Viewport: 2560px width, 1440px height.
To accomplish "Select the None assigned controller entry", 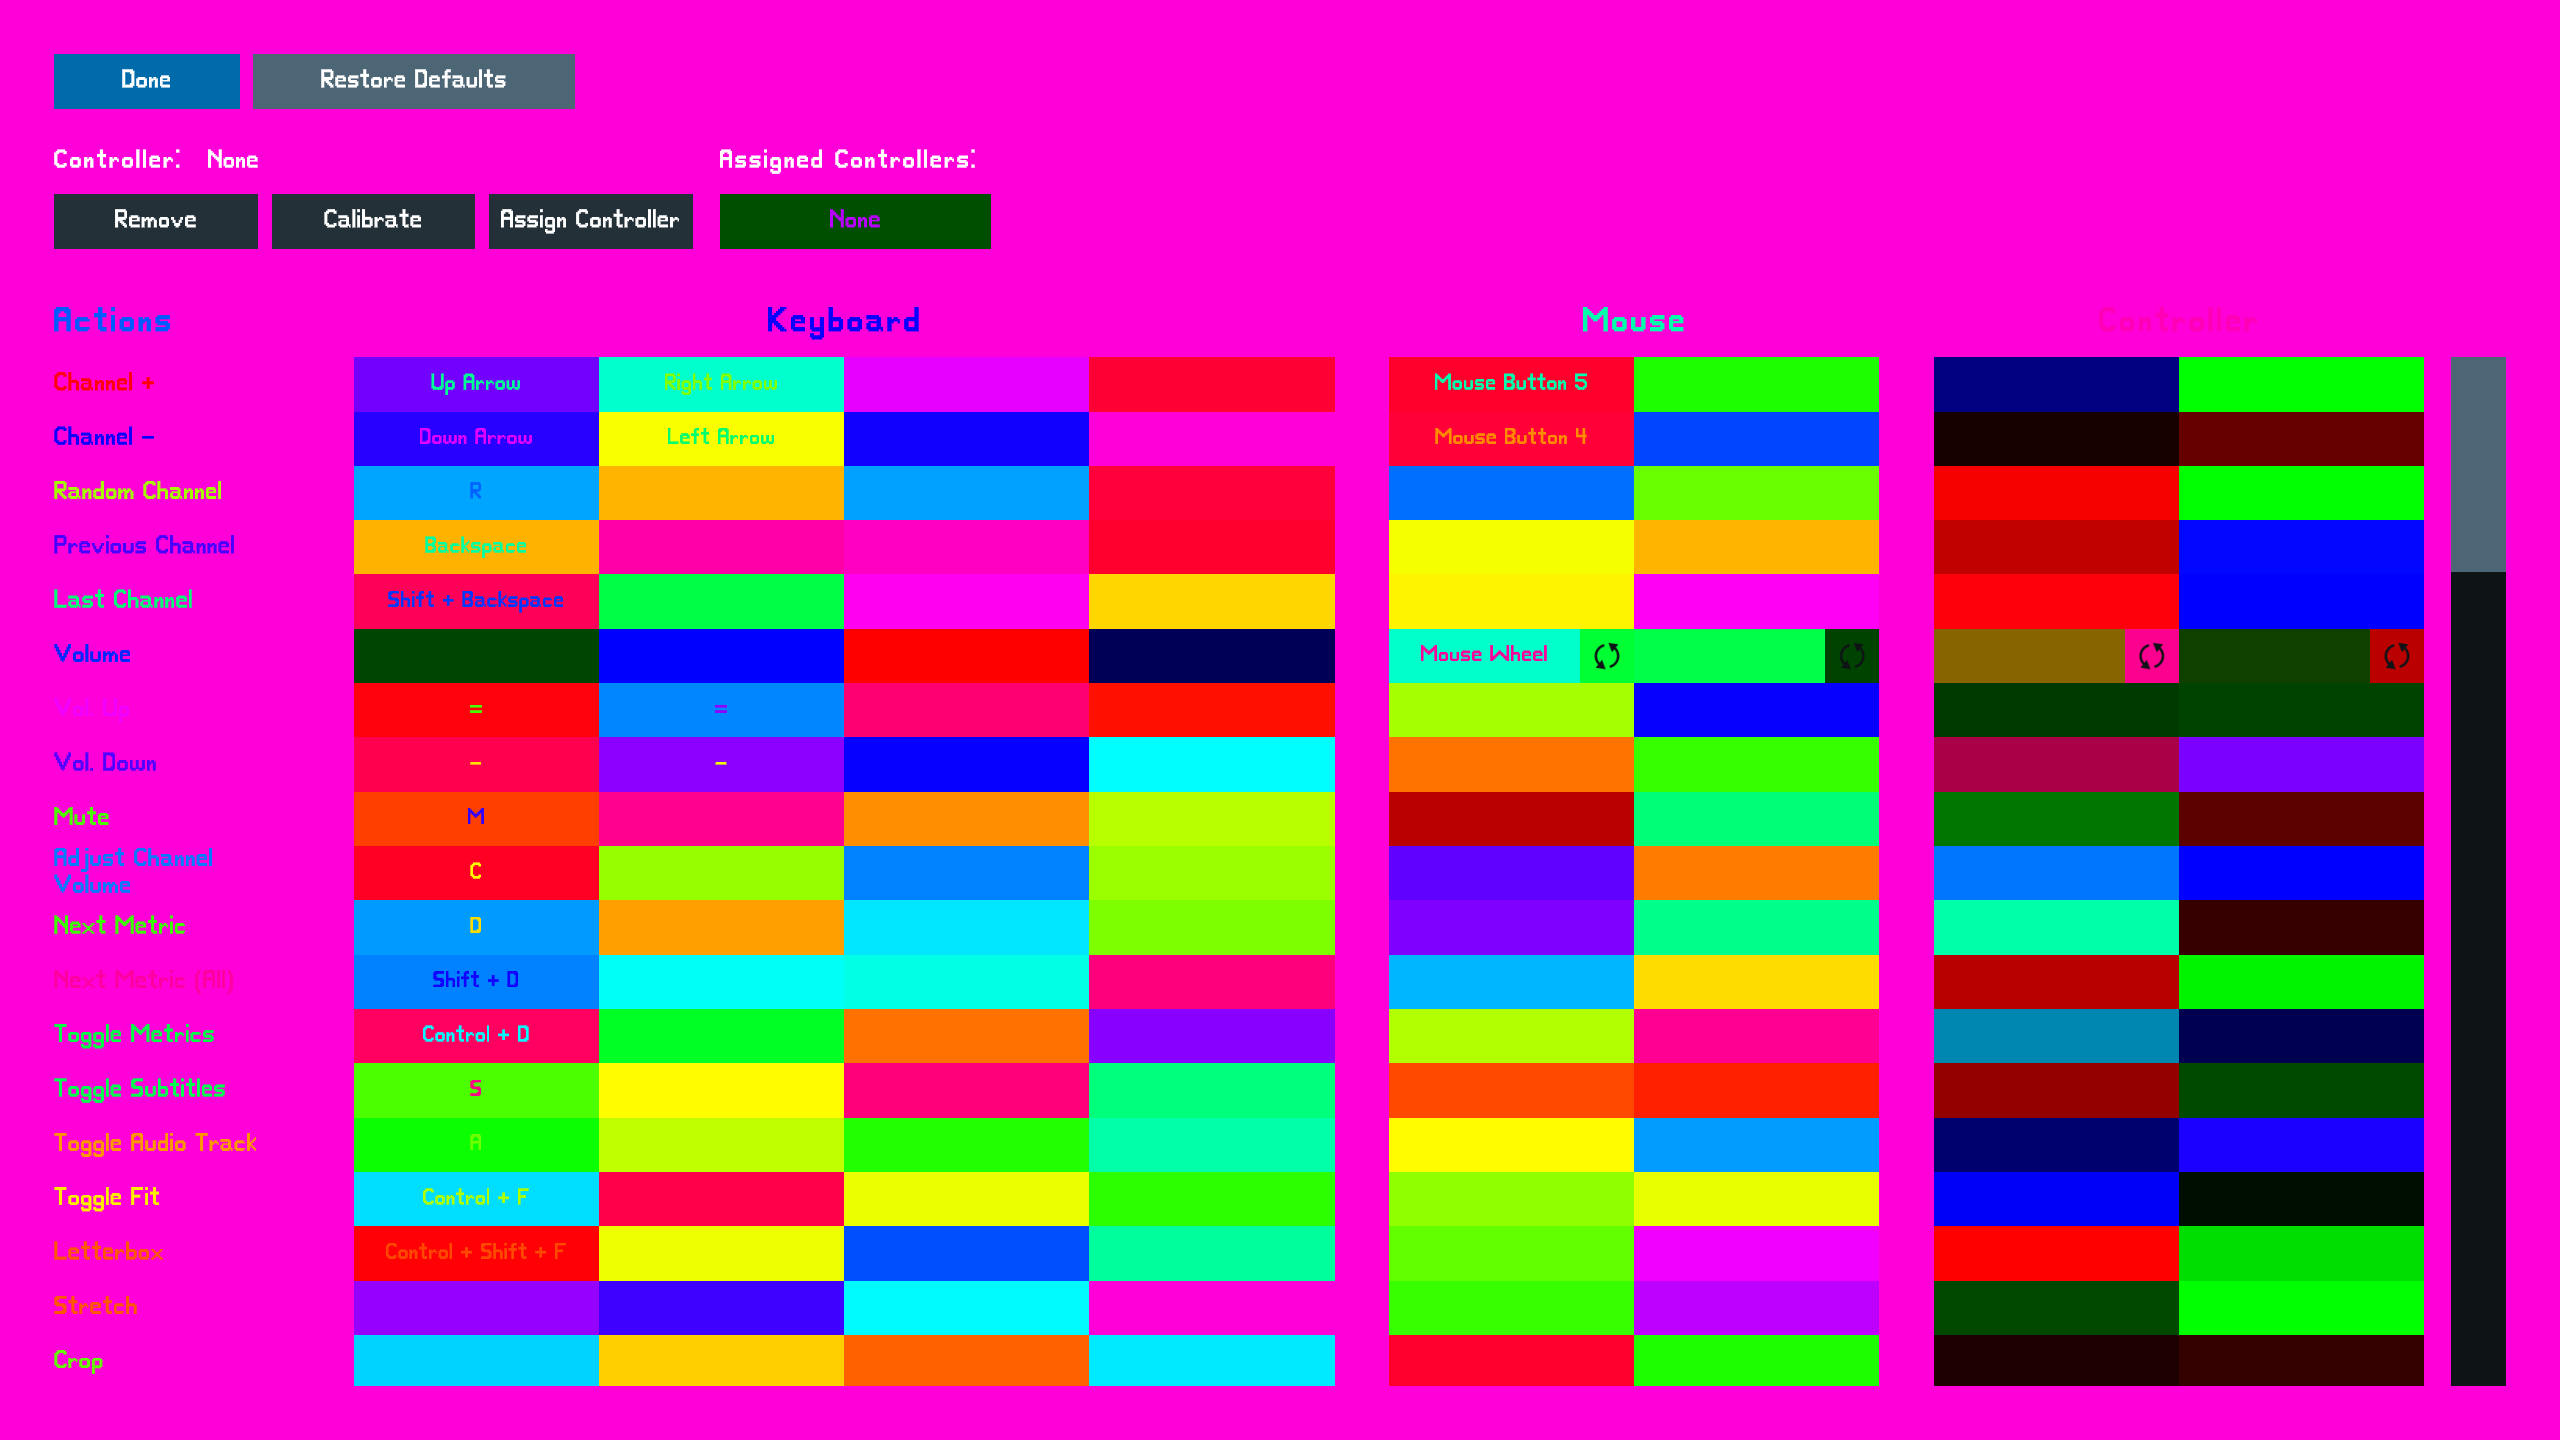I will (854, 221).
